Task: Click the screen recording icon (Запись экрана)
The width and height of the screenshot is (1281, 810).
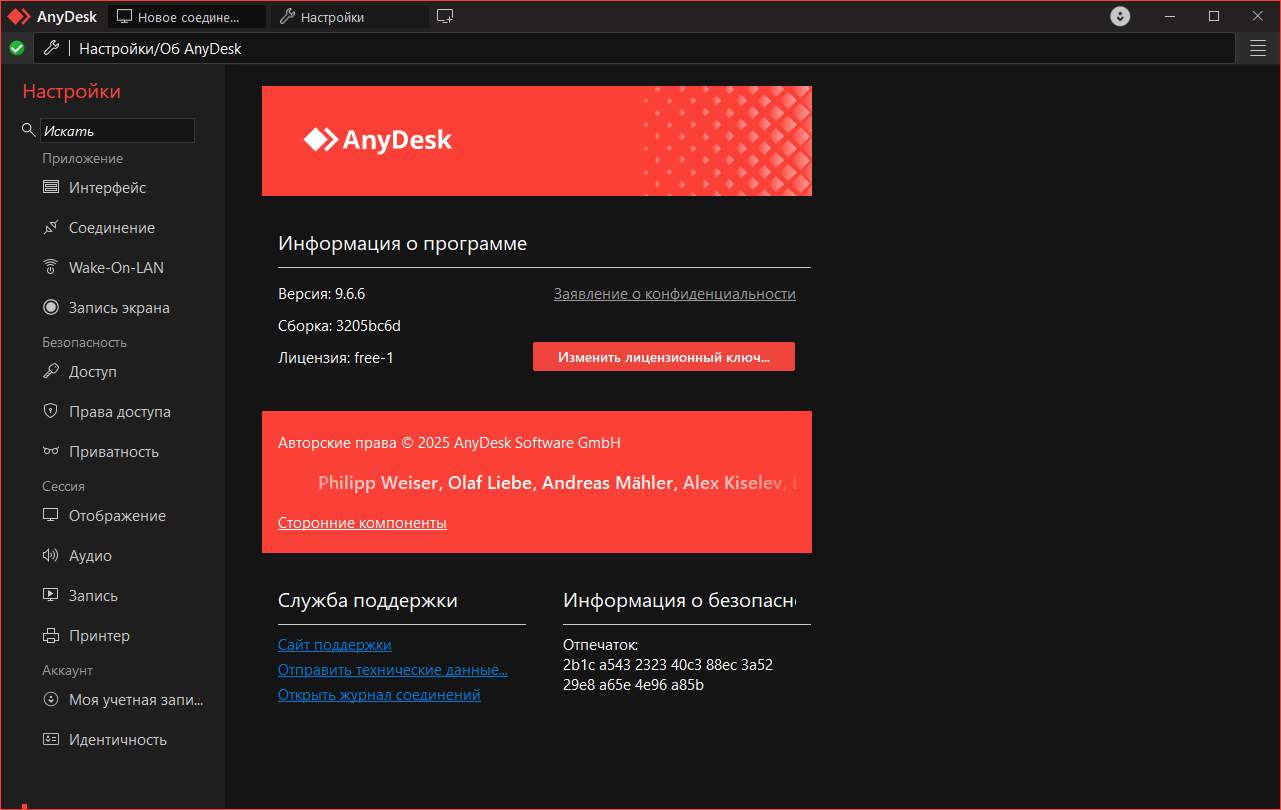Action: tap(51, 308)
